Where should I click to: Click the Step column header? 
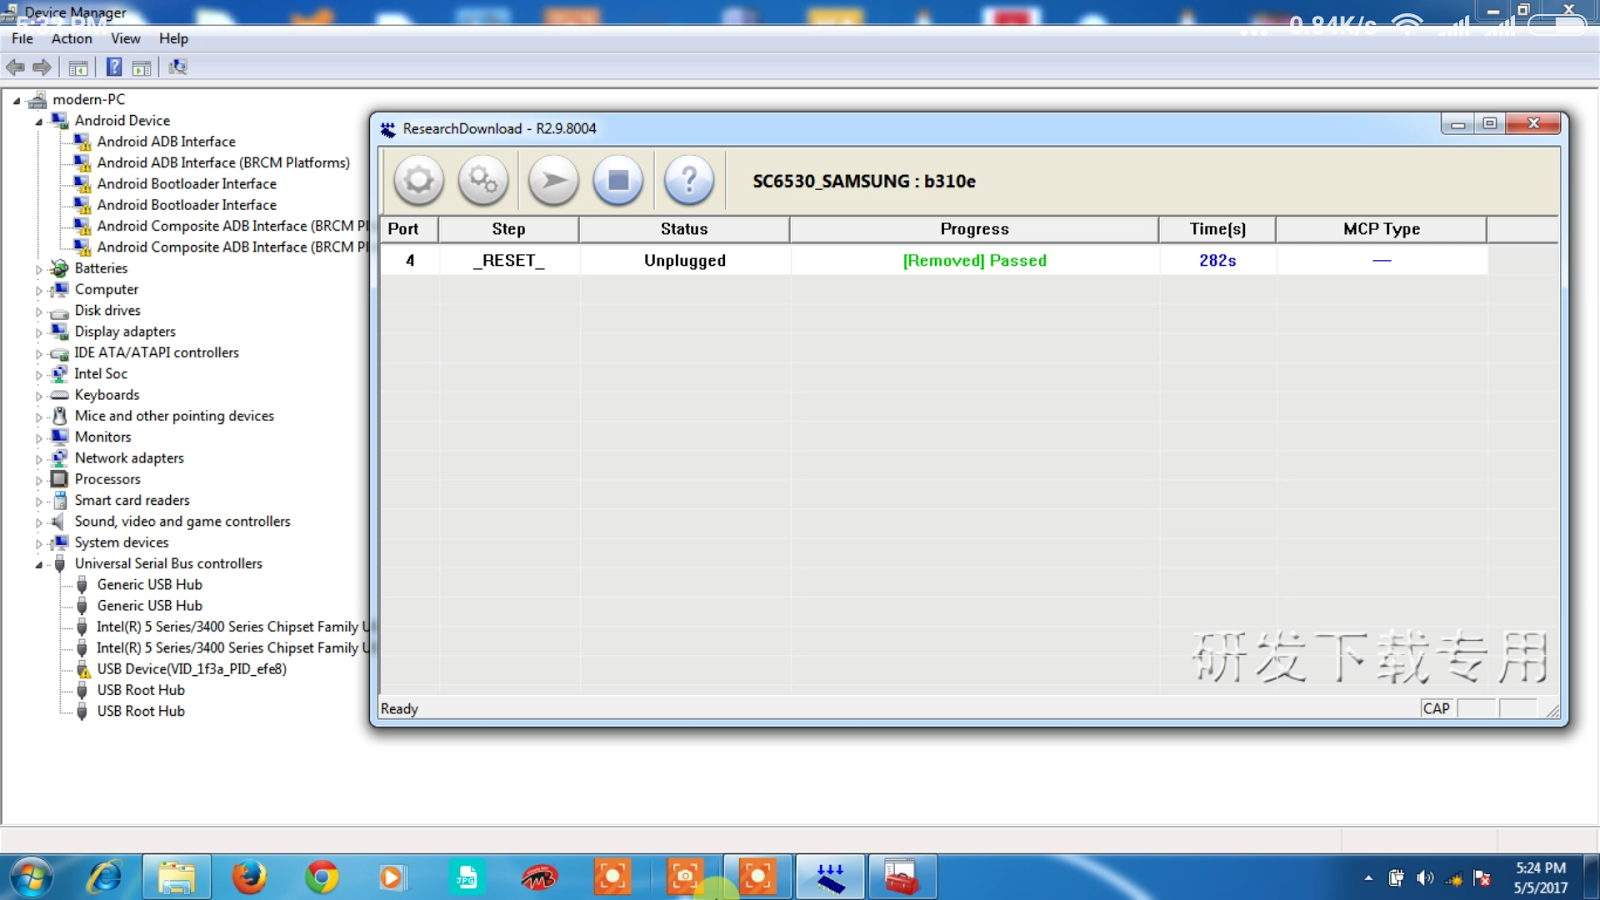(508, 229)
